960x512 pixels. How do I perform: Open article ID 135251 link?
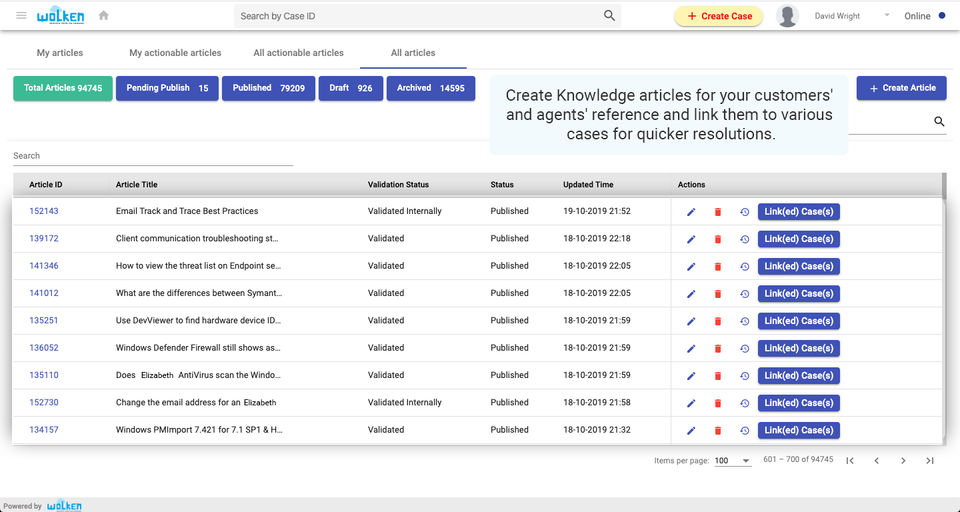coord(44,321)
